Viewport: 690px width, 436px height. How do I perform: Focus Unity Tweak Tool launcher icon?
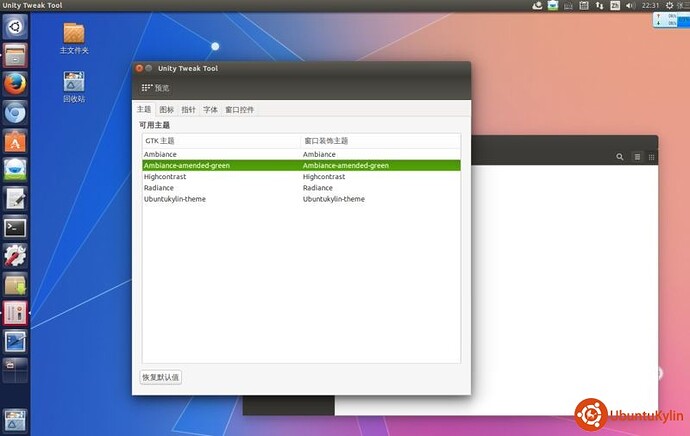click(15, 313)
